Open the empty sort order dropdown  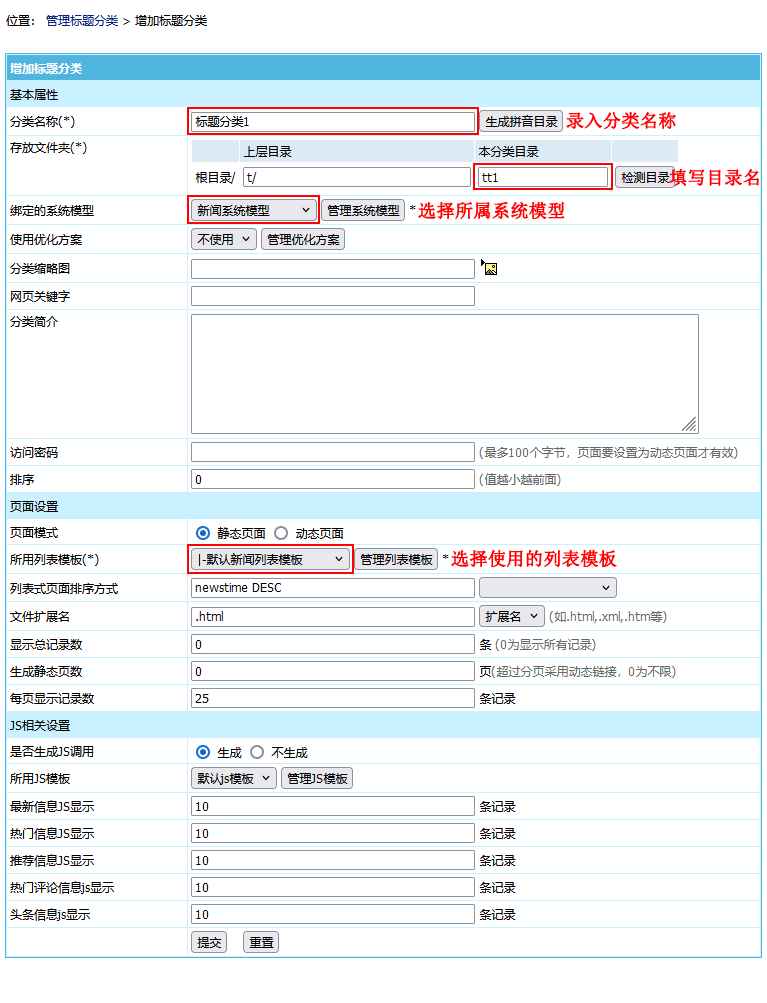[547, 588]
